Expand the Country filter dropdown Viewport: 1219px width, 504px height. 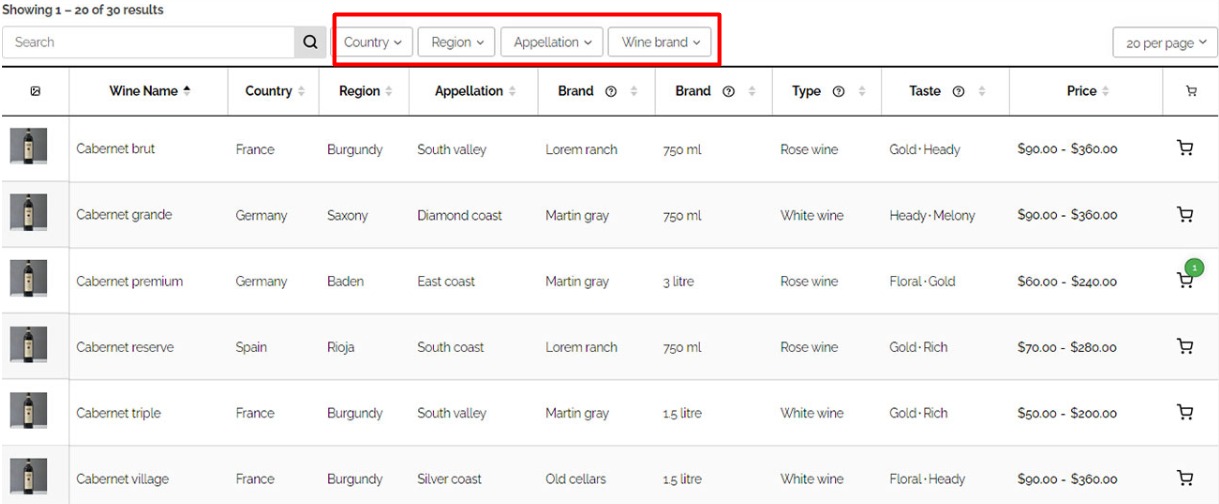[x=372, y=43]
